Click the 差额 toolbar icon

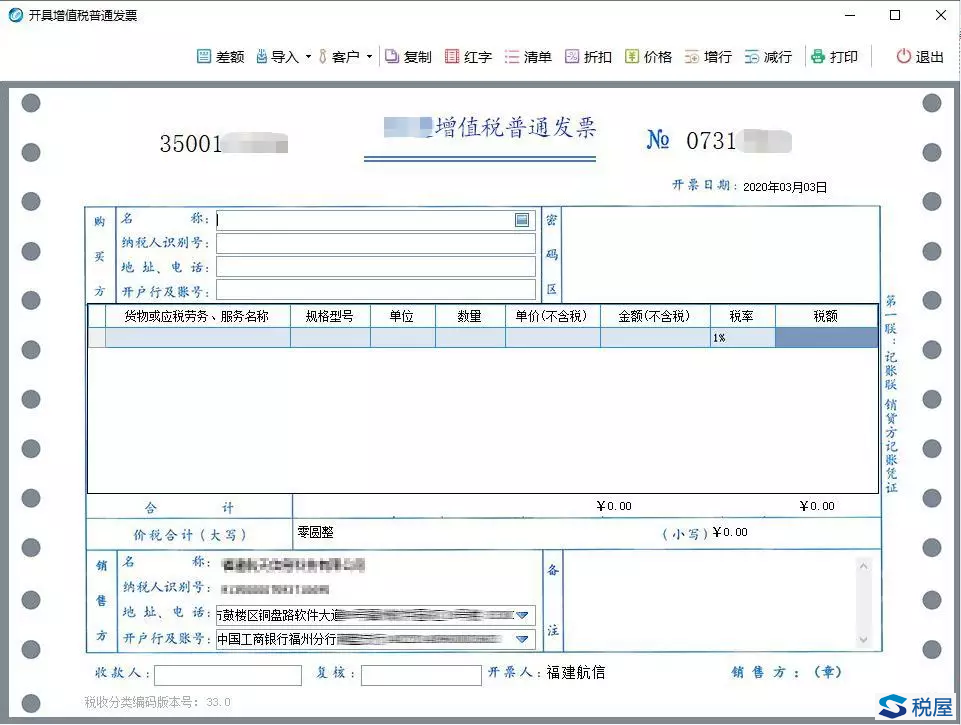tap(203, 56)
